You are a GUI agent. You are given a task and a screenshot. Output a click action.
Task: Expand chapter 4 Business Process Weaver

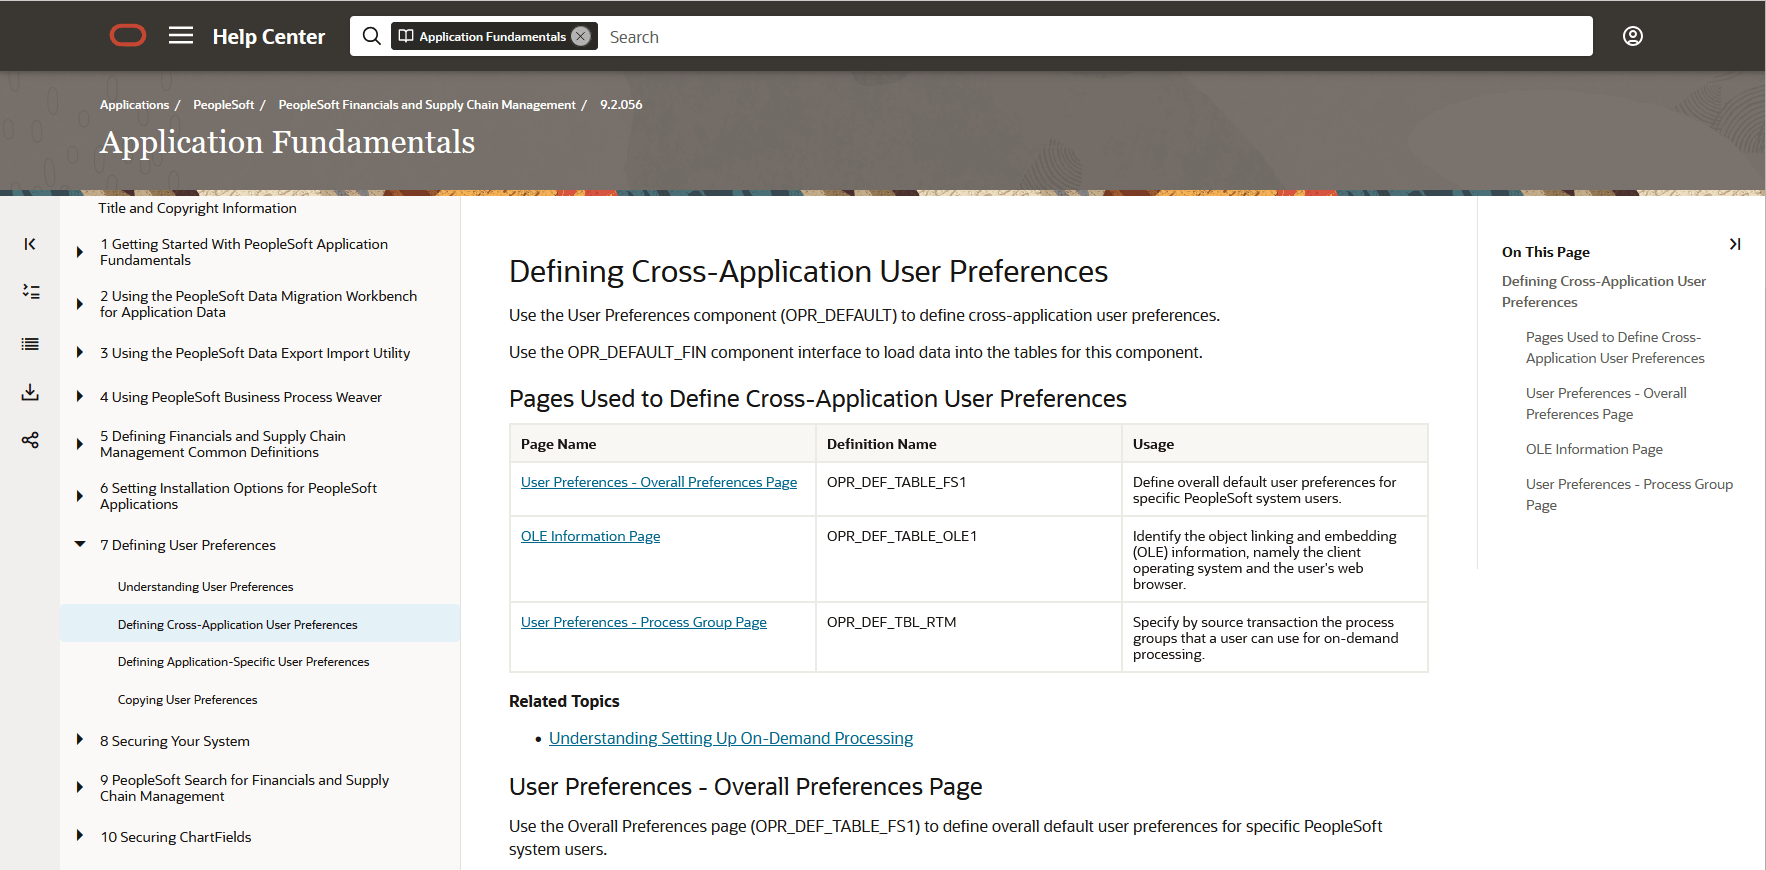79,396
